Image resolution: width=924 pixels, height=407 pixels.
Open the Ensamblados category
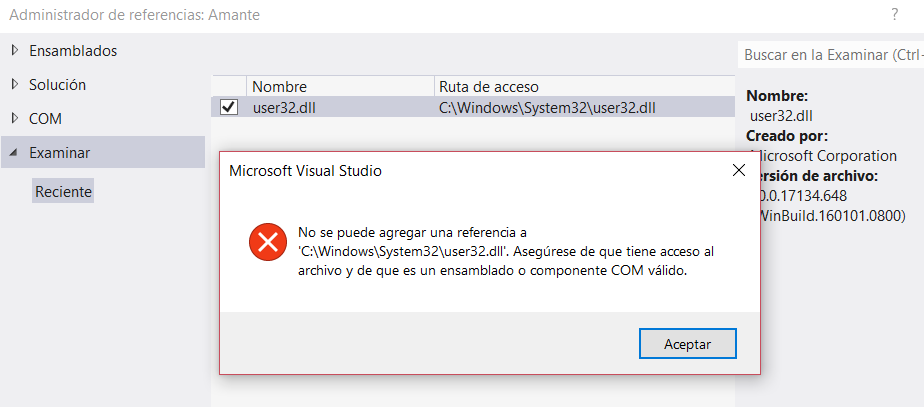(x=73, y=51)
